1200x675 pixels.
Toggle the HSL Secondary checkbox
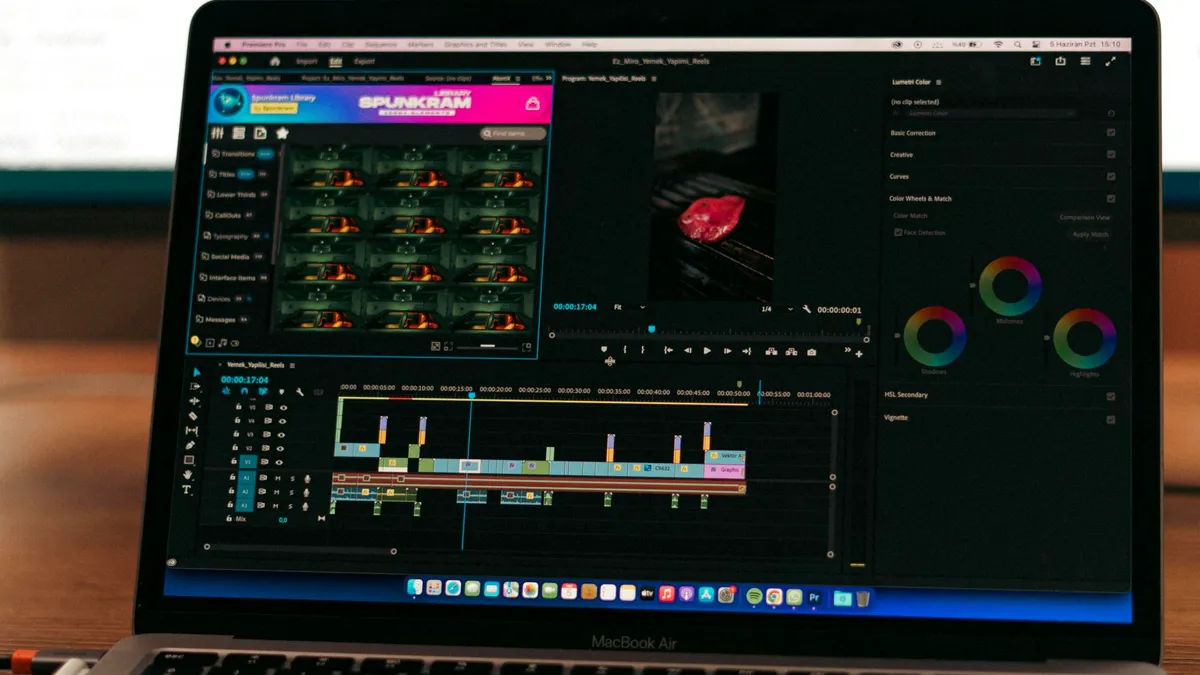point(1111,396)
